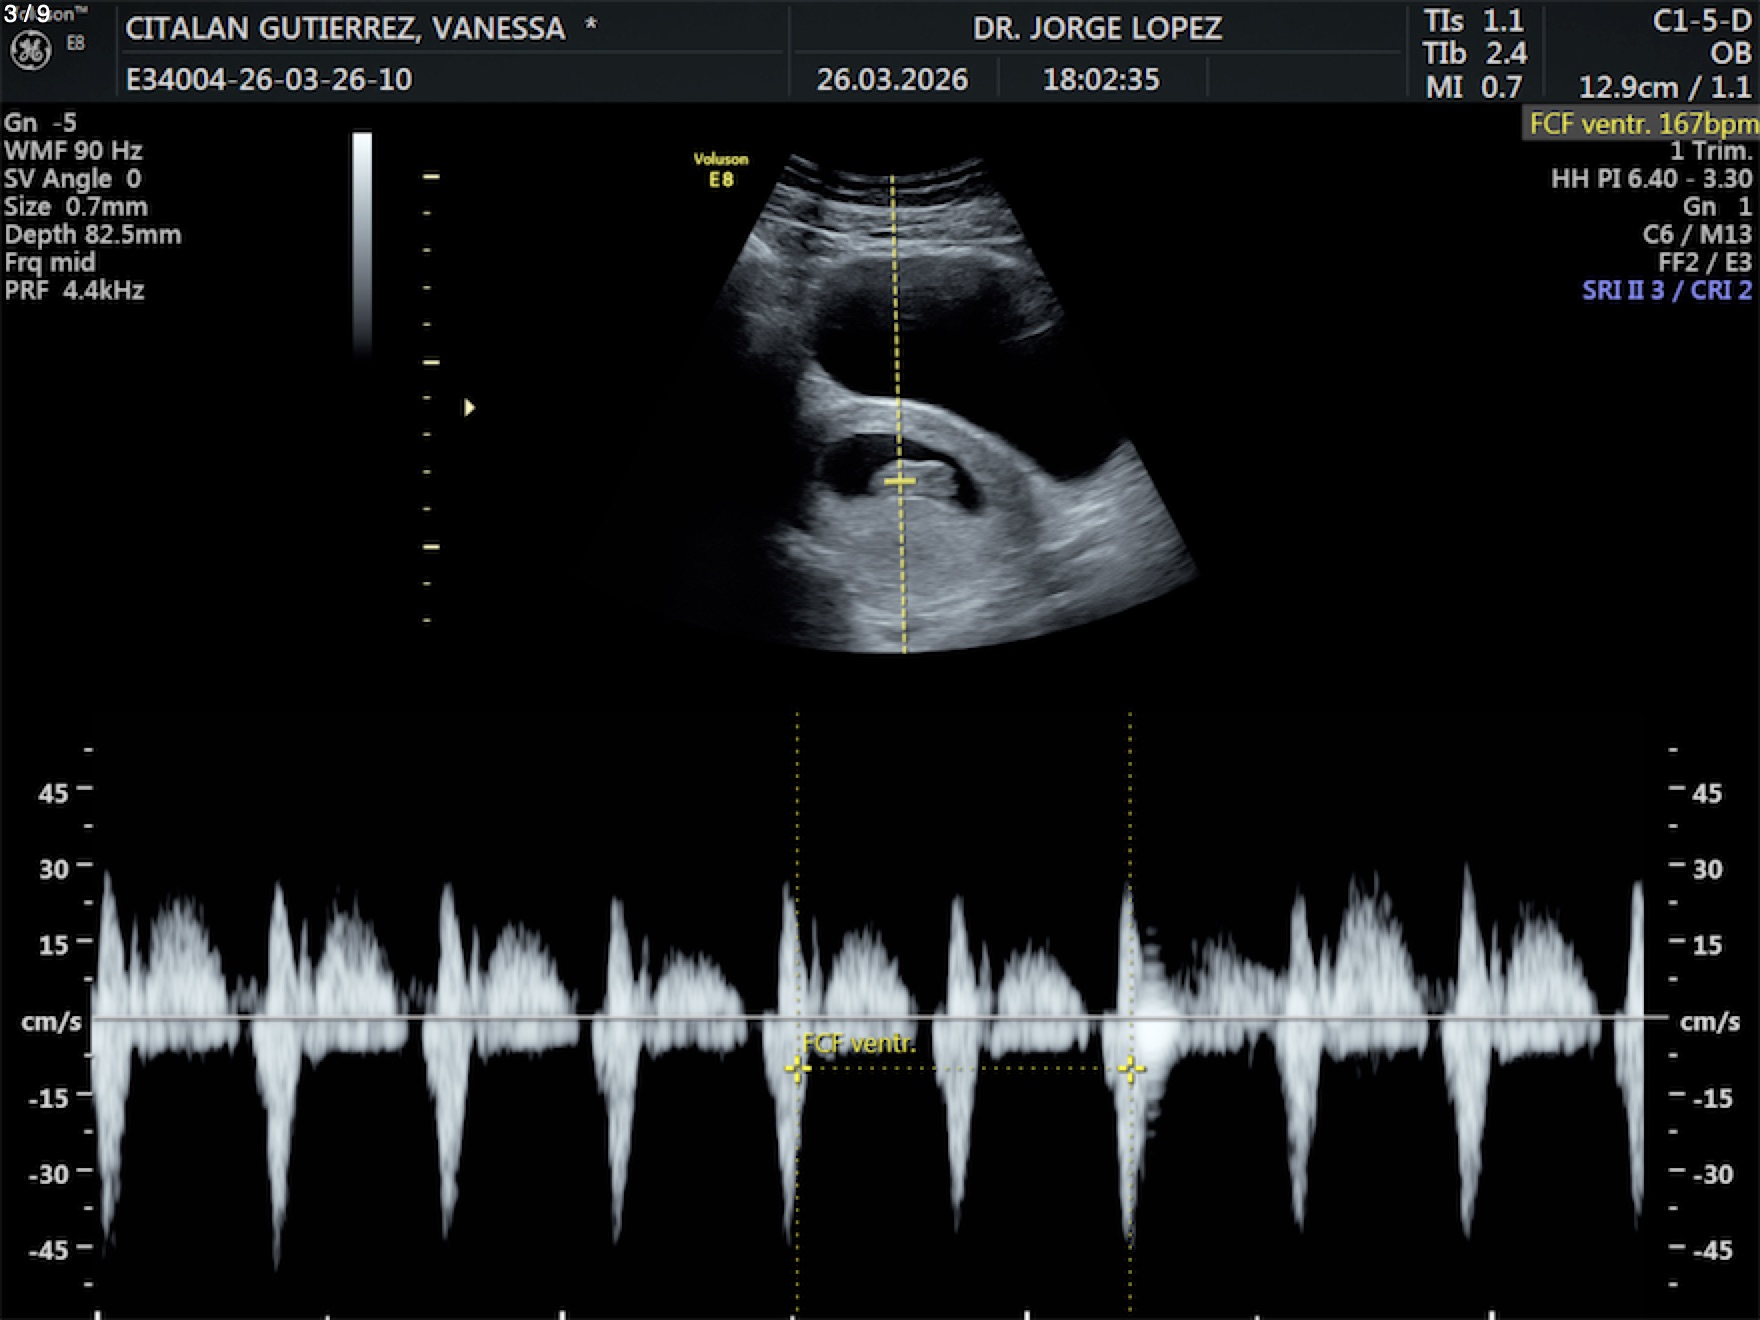Click the yellow FCF ventr. waveform label
The width and height of the screenshot is (1760, 1320).
click(x=858, y=1044)
